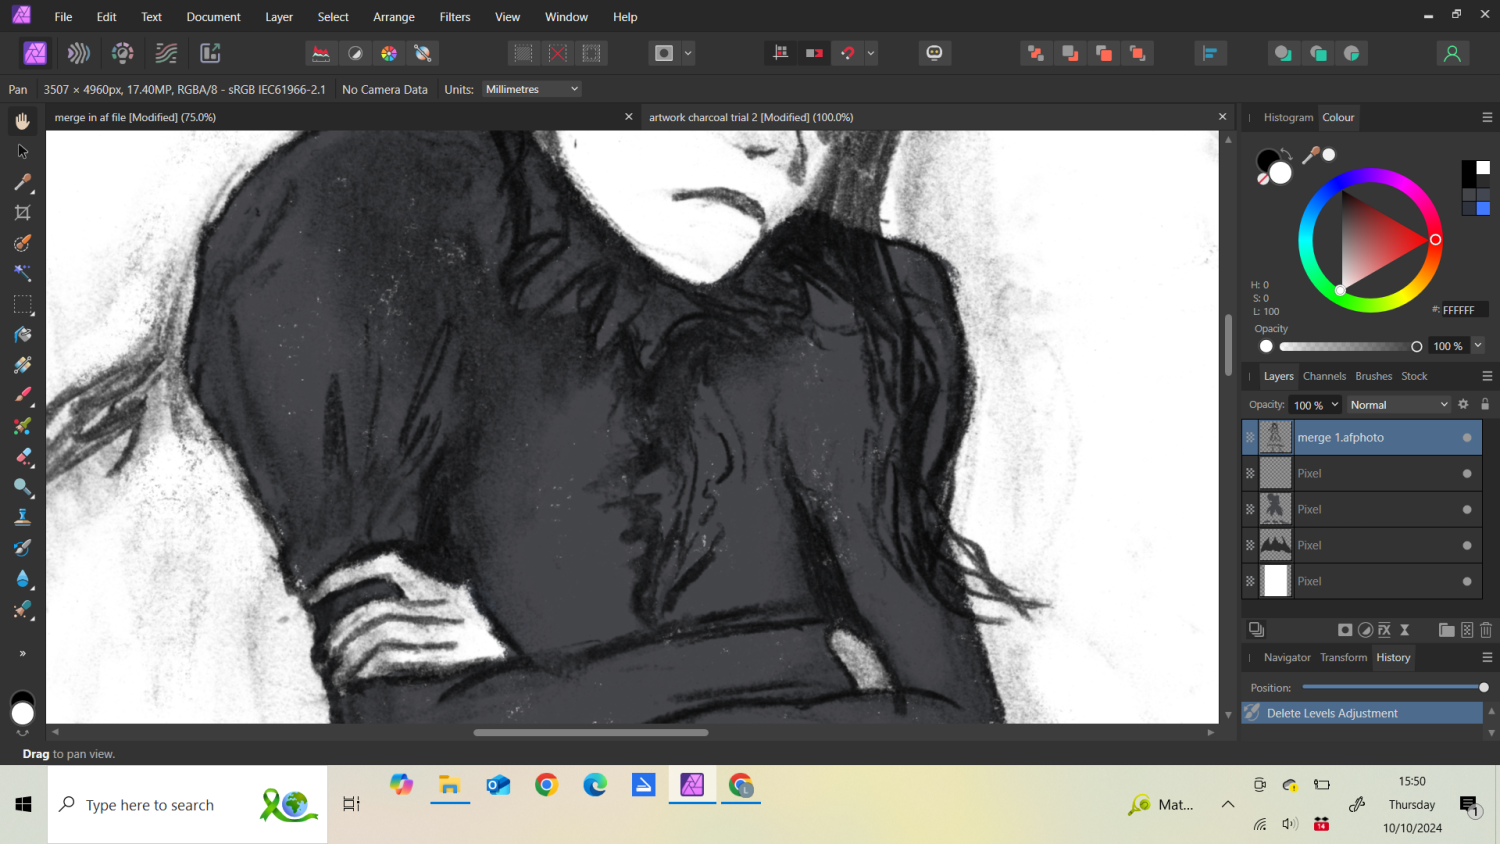Choose the Paint Brush tool
The height and width of the screenshot is (844, 1500).
(x=22, y=396)
